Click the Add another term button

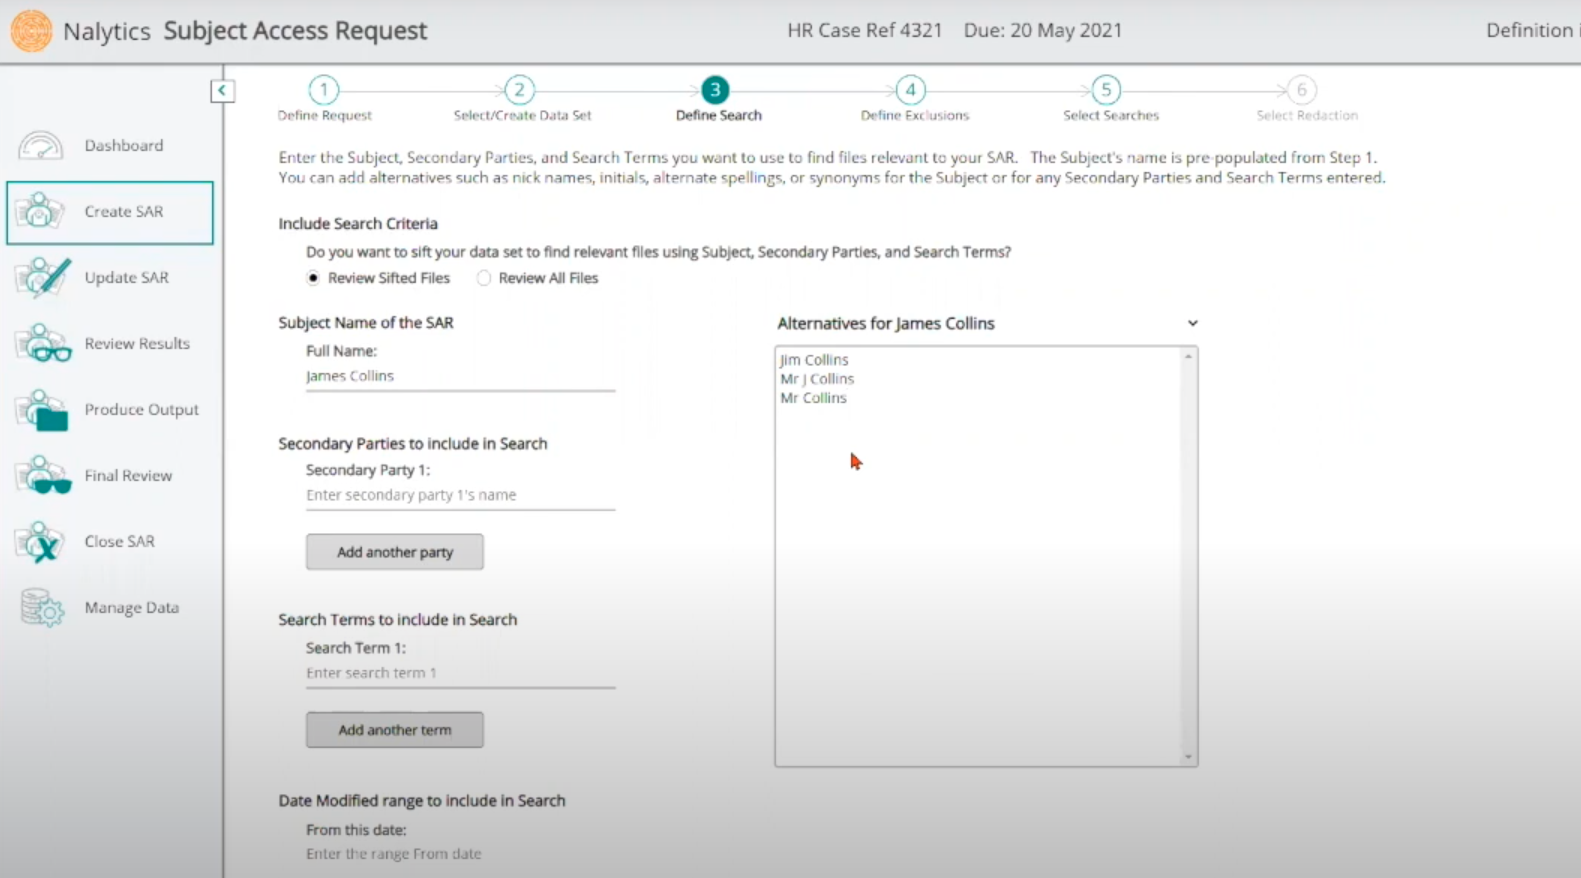395,730
